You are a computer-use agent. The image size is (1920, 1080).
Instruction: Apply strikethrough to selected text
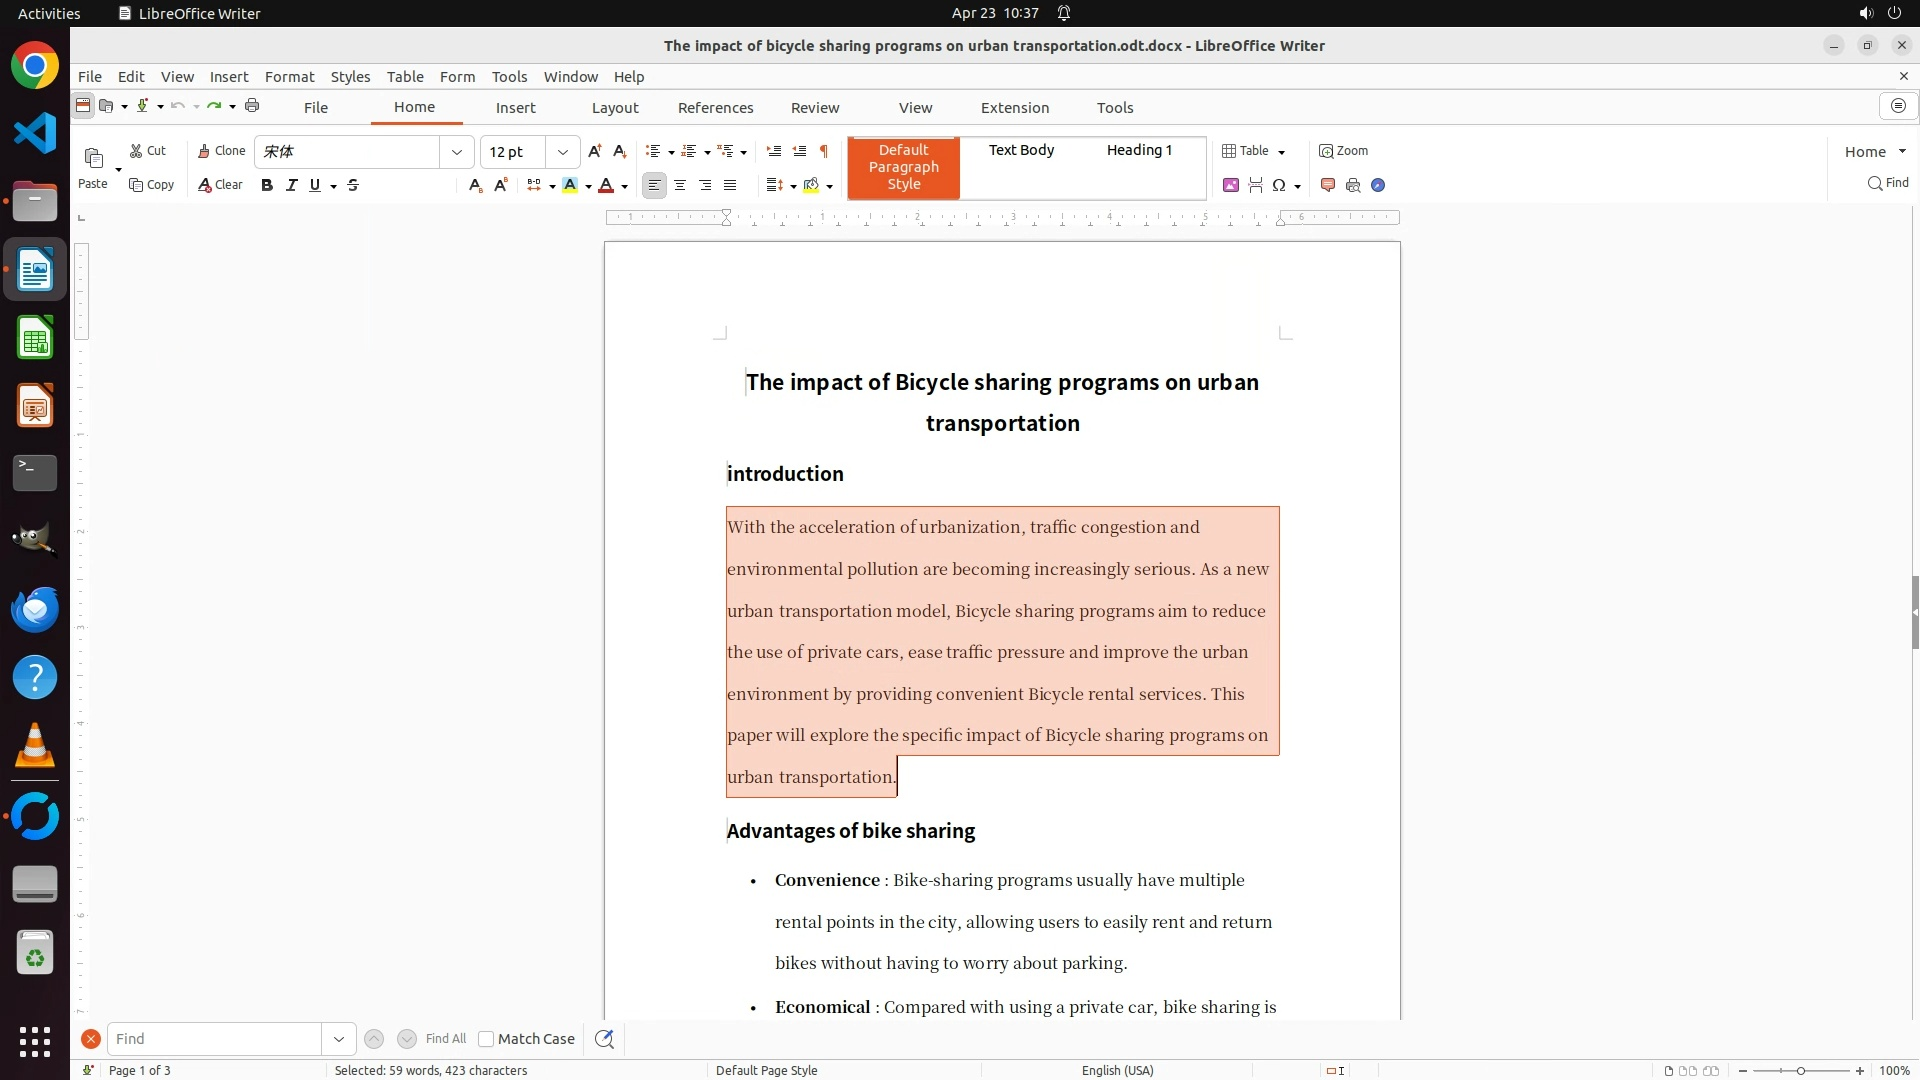(353, 185)
